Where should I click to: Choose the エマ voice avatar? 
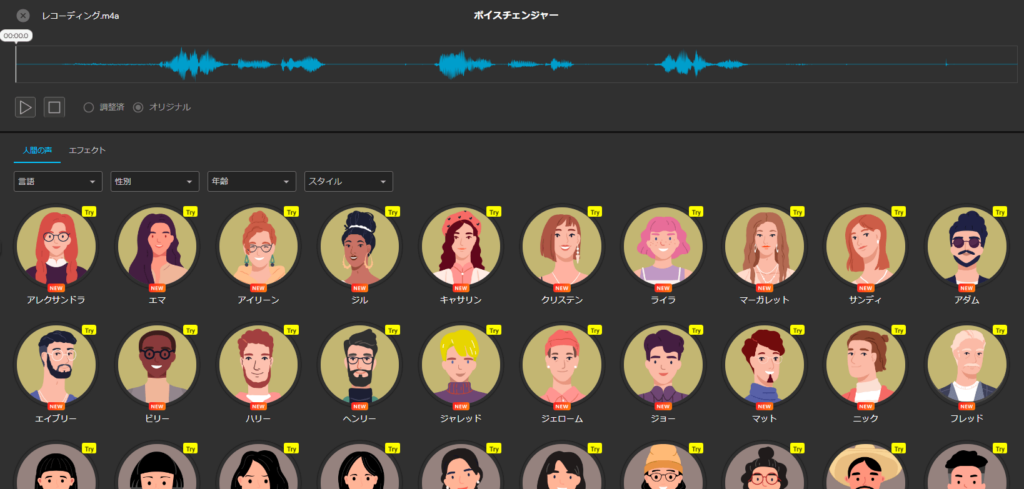click(157, 247)
